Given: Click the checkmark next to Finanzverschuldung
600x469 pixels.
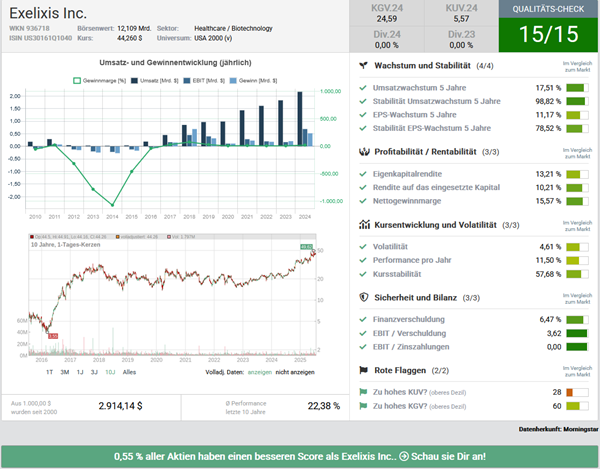Looking at the screenshot, I should coord(363,319).
